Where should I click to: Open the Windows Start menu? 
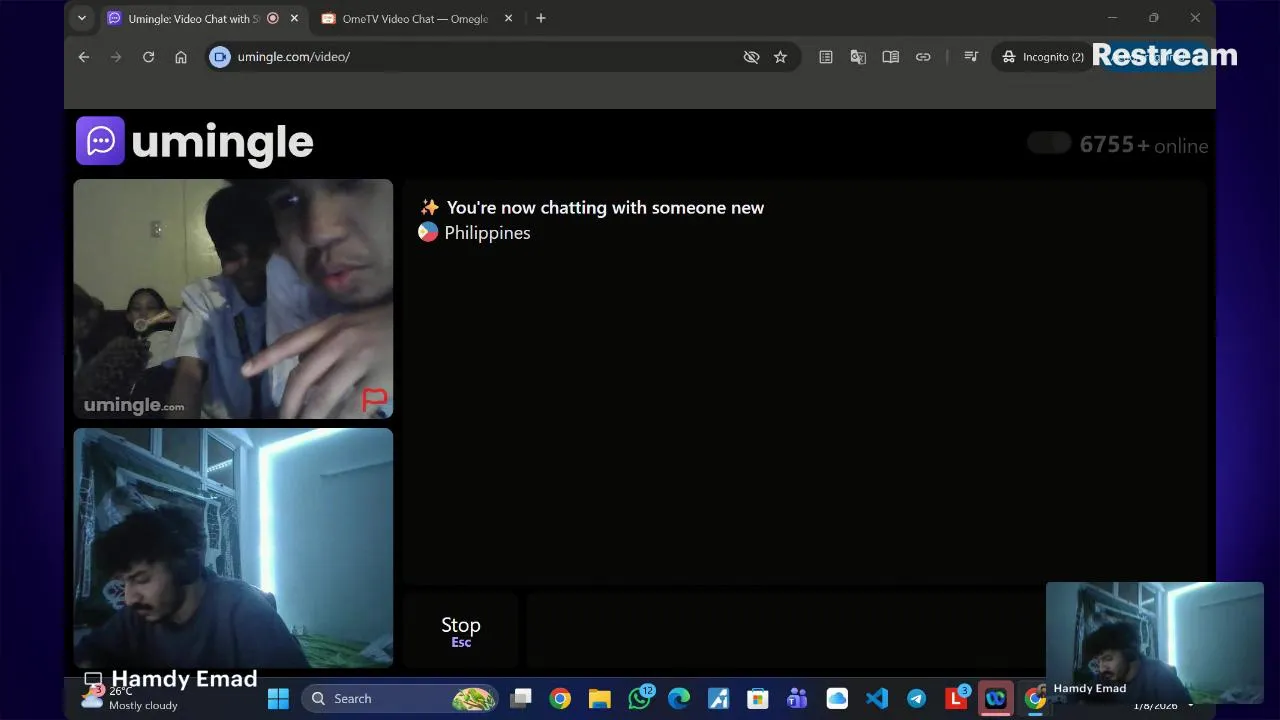278,698
